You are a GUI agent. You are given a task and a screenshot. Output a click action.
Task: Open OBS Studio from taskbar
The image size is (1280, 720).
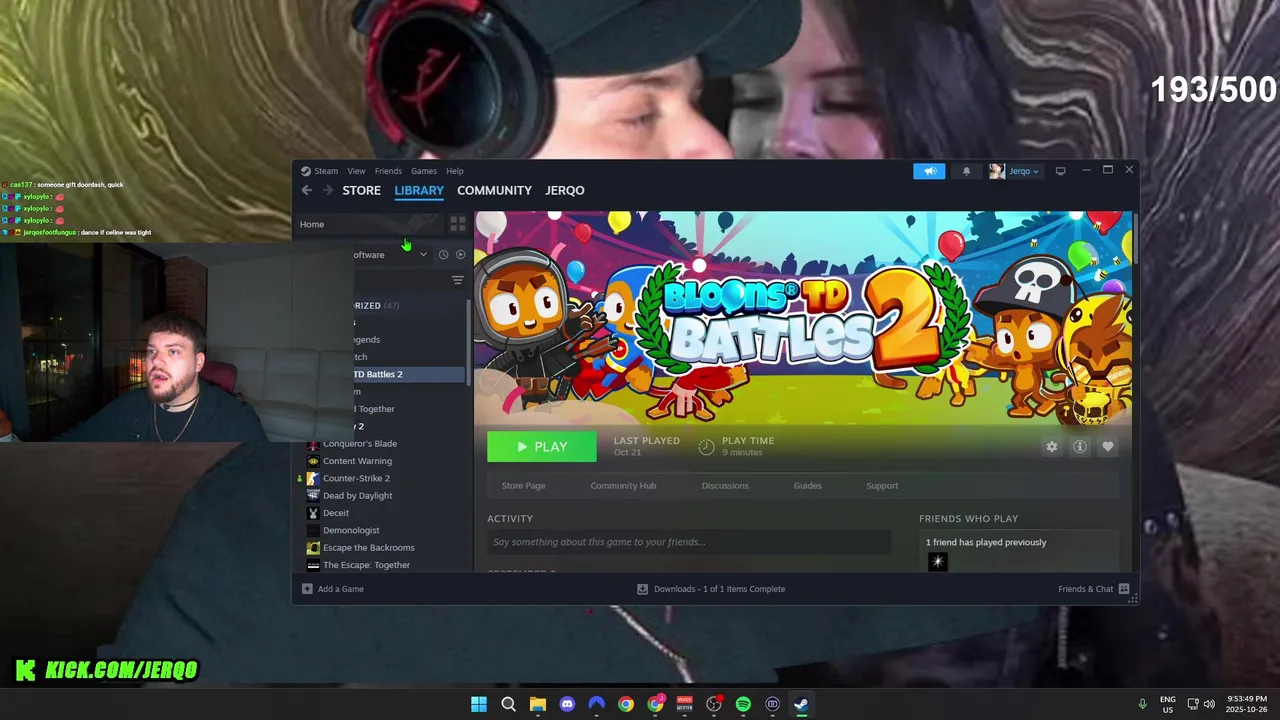[x=714, y=704]
